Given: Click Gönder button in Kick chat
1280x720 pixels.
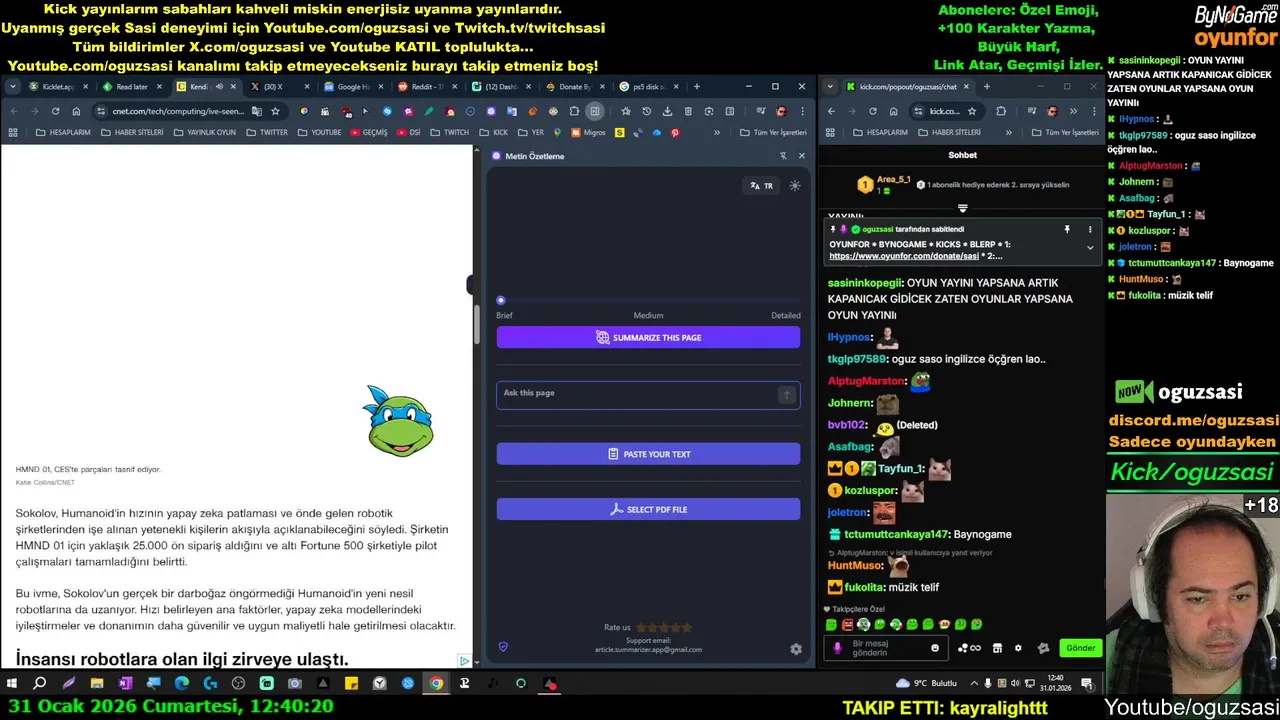Looking at the screenshot, I should tap(1080, 648).
